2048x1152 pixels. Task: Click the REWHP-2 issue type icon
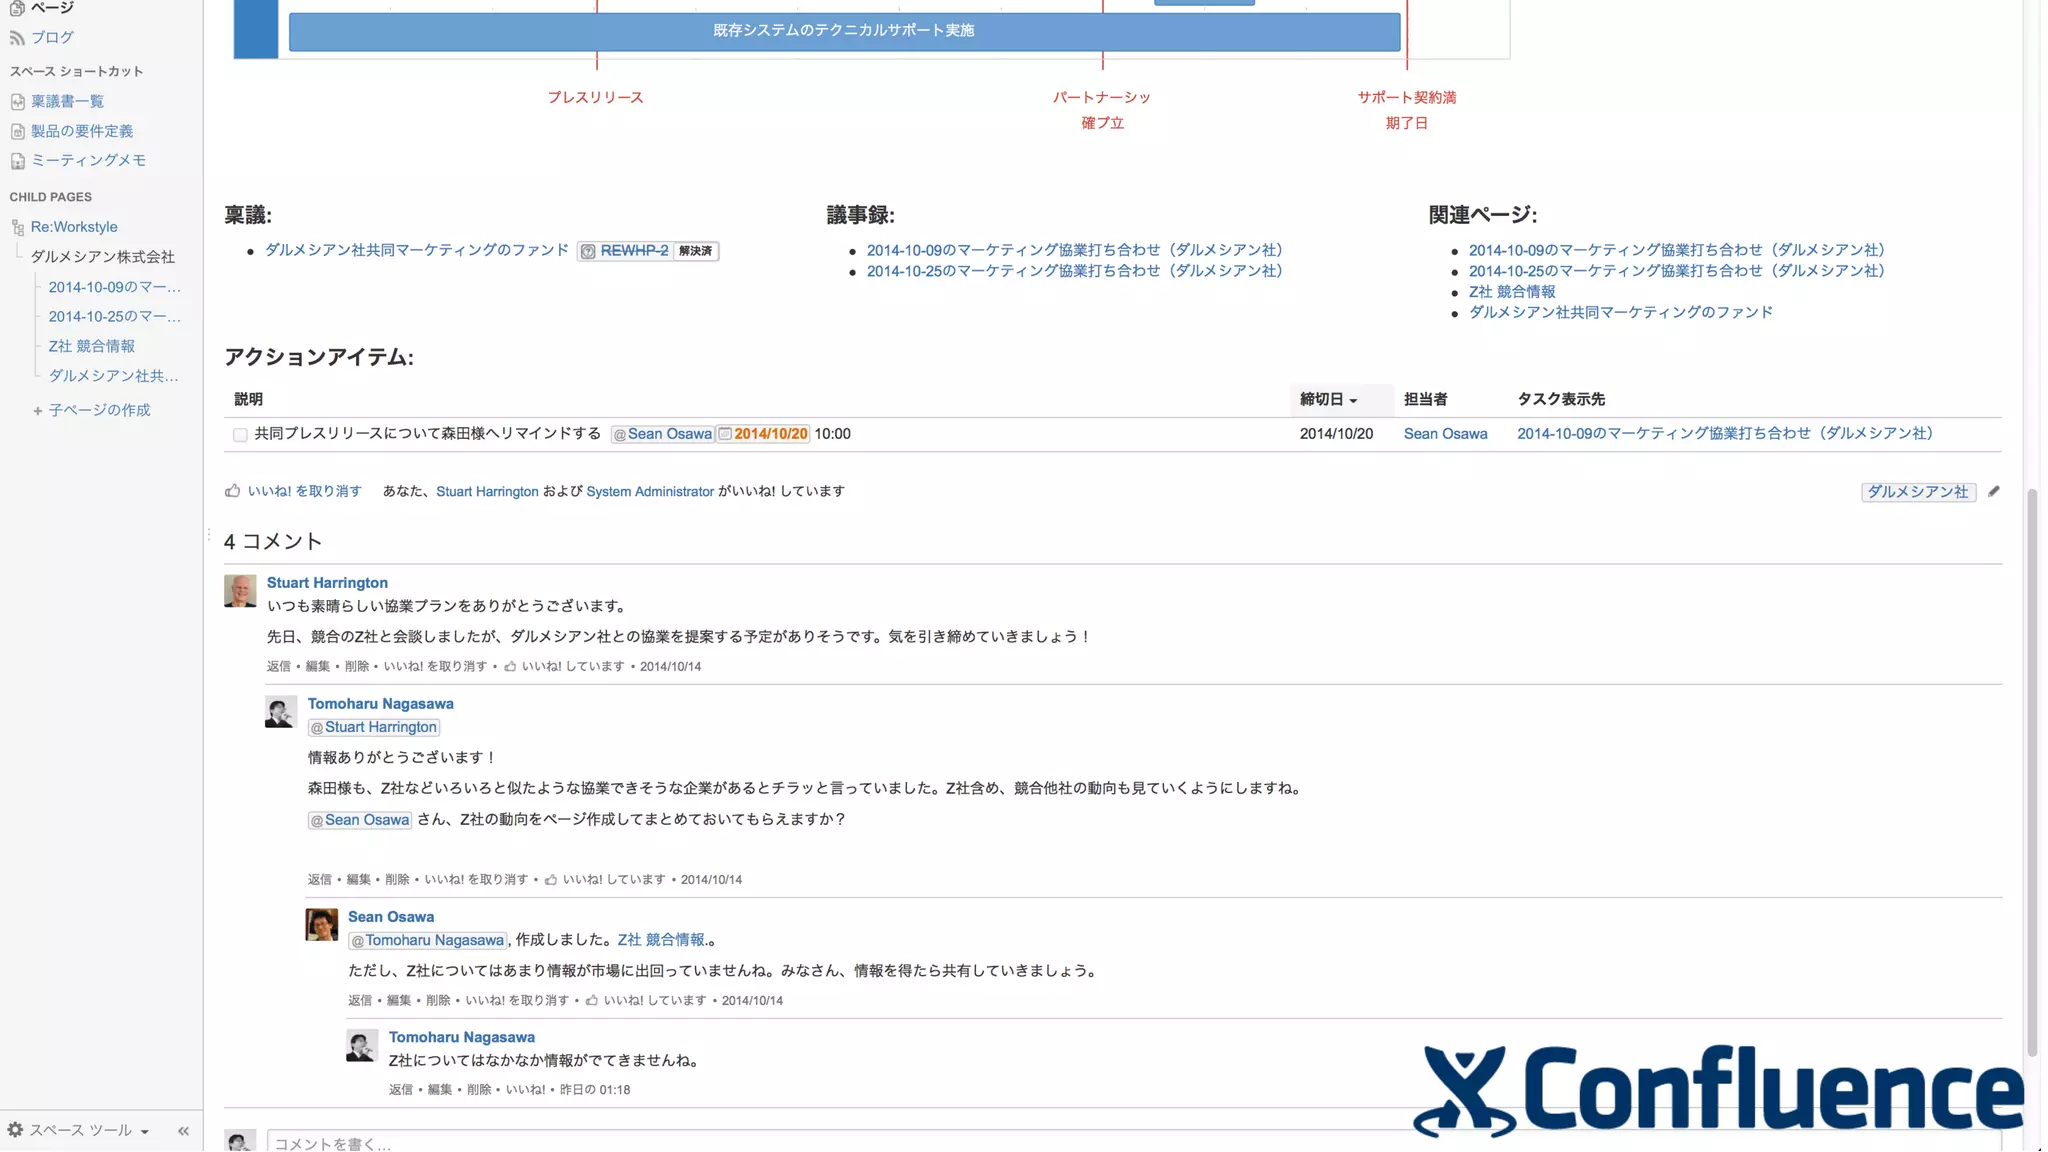[x=588, y=251]
